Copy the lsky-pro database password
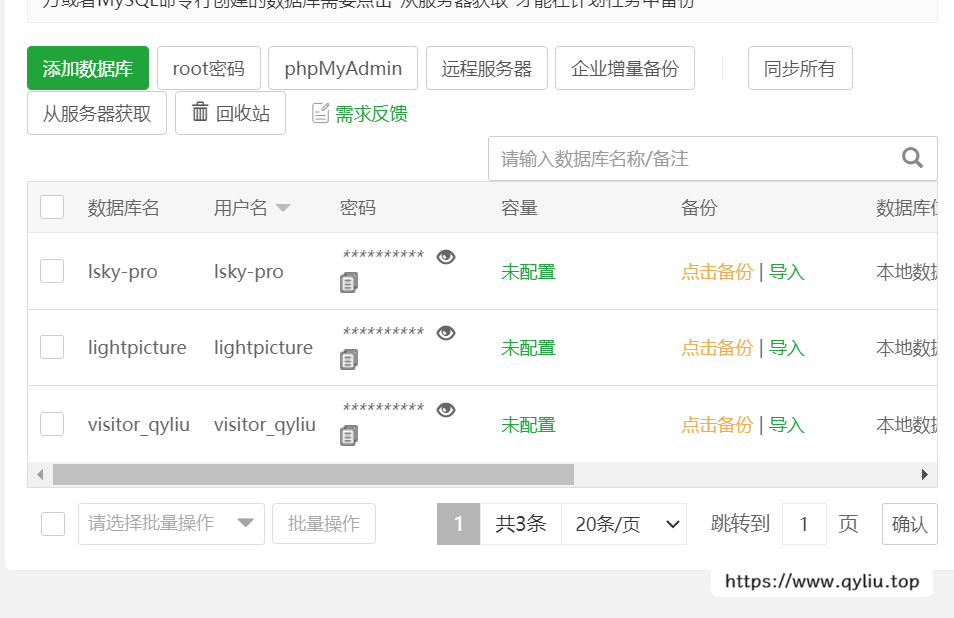Image resolution: width=954 pixels, height=618 pixels. point(349,283)
